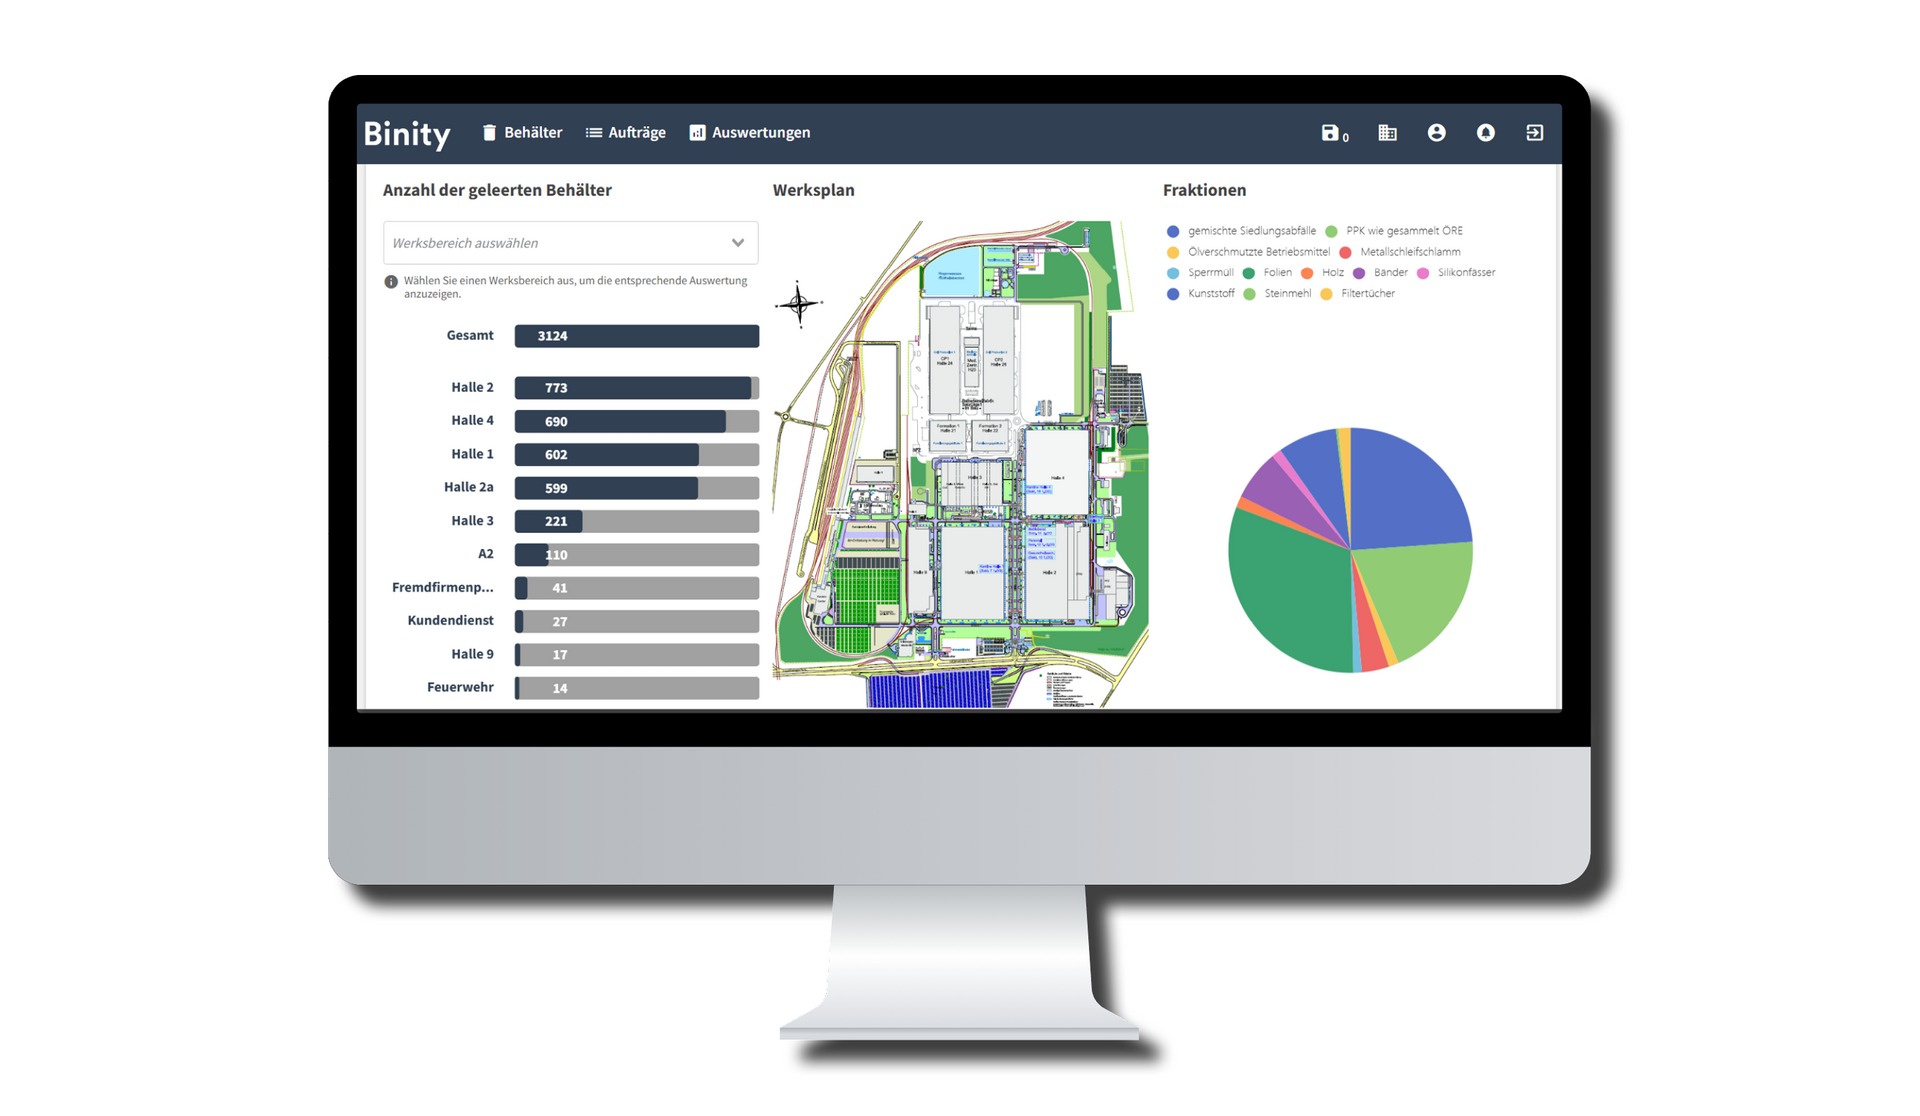Click the chevron arrow of Werksbereich selector
The image size is (1920, 1116).
(738, 243)
